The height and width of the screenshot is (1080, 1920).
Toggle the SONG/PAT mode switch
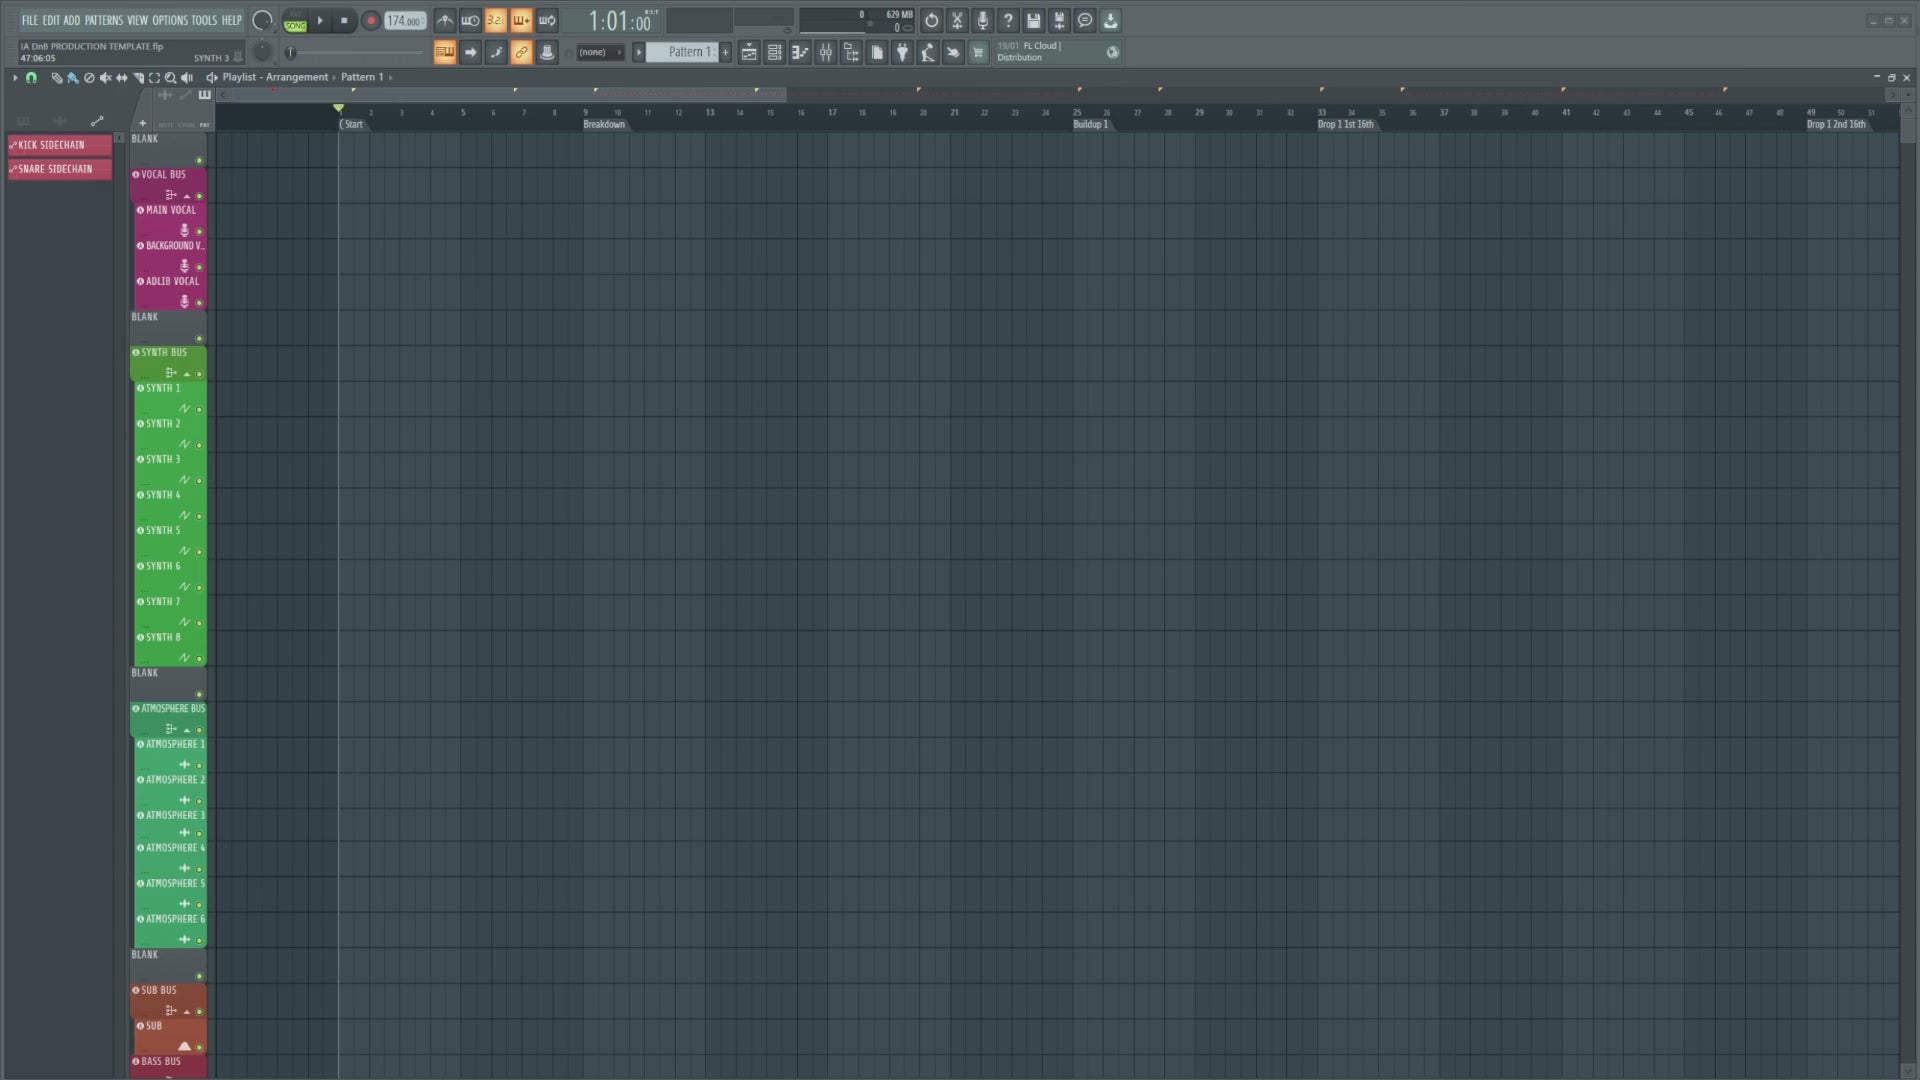point(295,21)
